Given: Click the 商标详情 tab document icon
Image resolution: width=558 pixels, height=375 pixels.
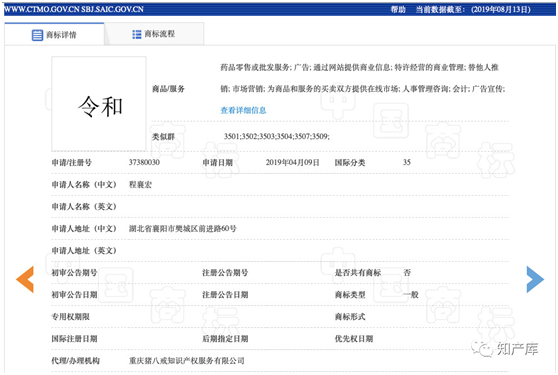Looking at the screenshot, I should point(37,35).
